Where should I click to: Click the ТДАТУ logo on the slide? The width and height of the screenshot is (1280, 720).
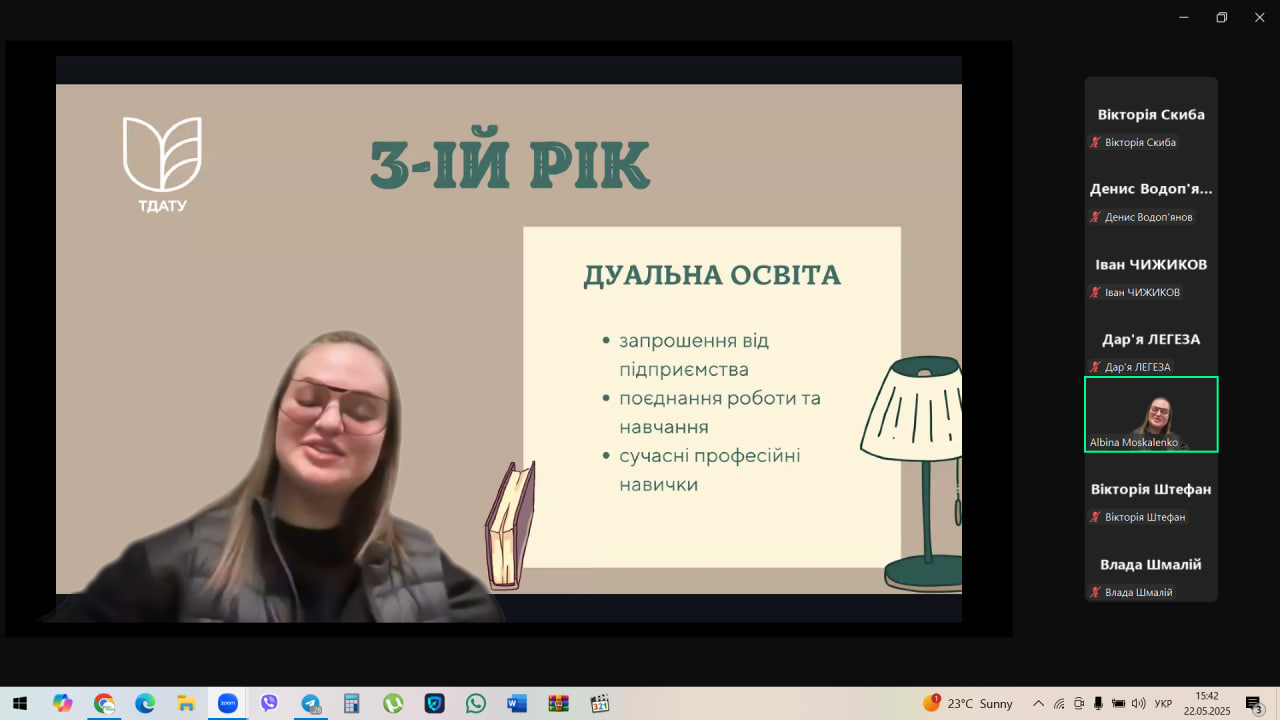click(x=162, y=165)
